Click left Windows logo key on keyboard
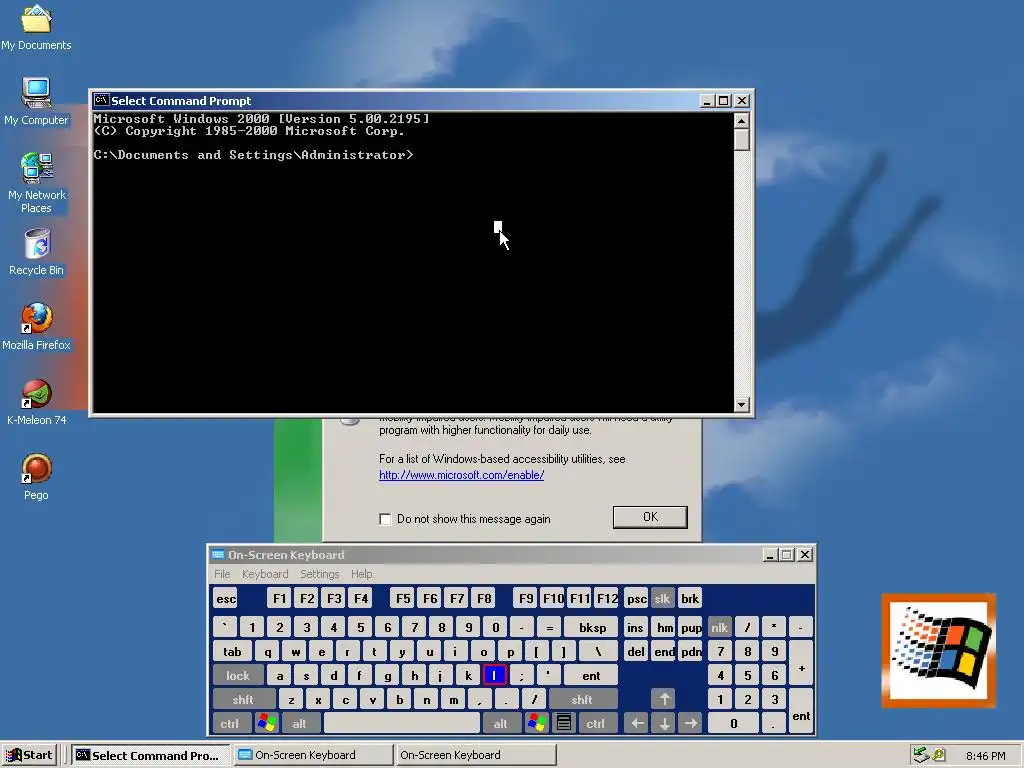Viewport: 1024px width, 768px height. (267, 723)
